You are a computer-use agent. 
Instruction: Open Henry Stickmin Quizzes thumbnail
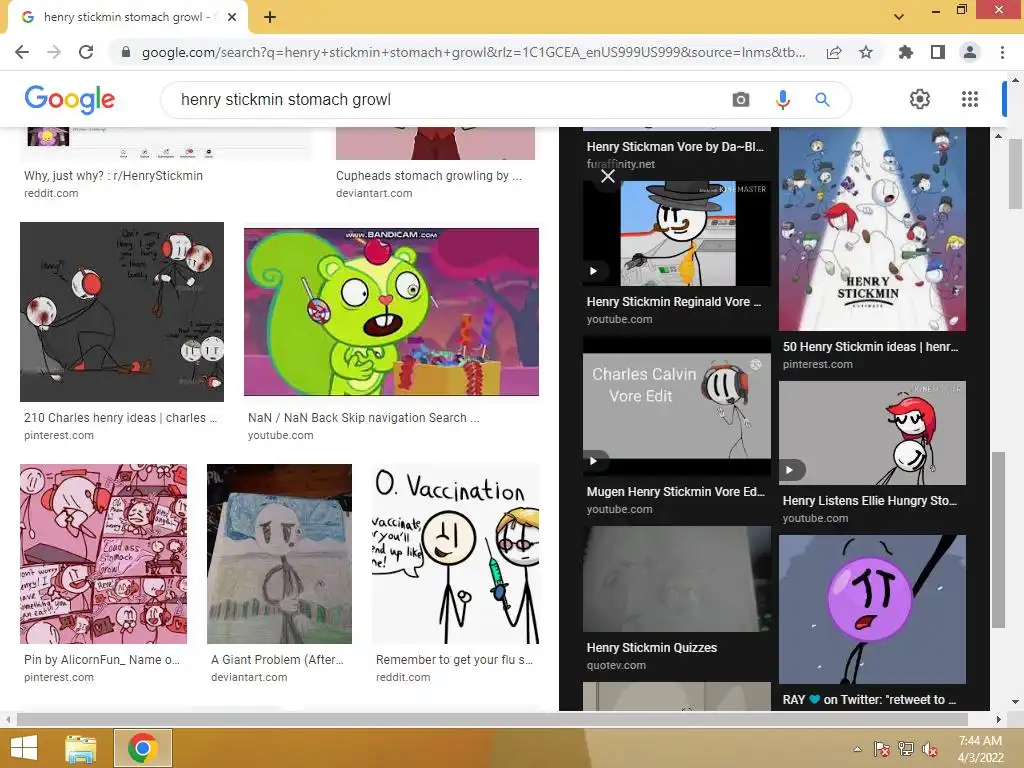click(x=677, y=579)
